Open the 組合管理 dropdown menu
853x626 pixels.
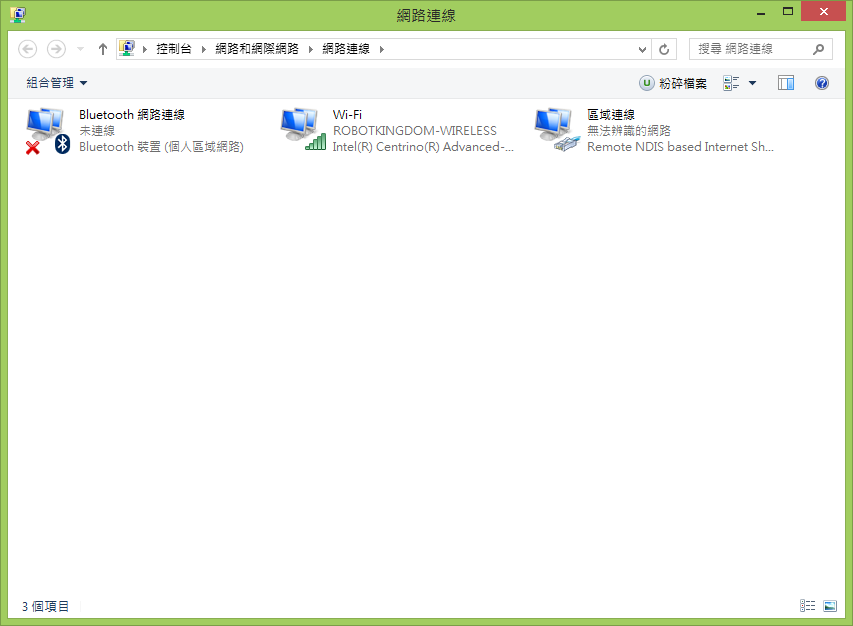click(57, 83)
